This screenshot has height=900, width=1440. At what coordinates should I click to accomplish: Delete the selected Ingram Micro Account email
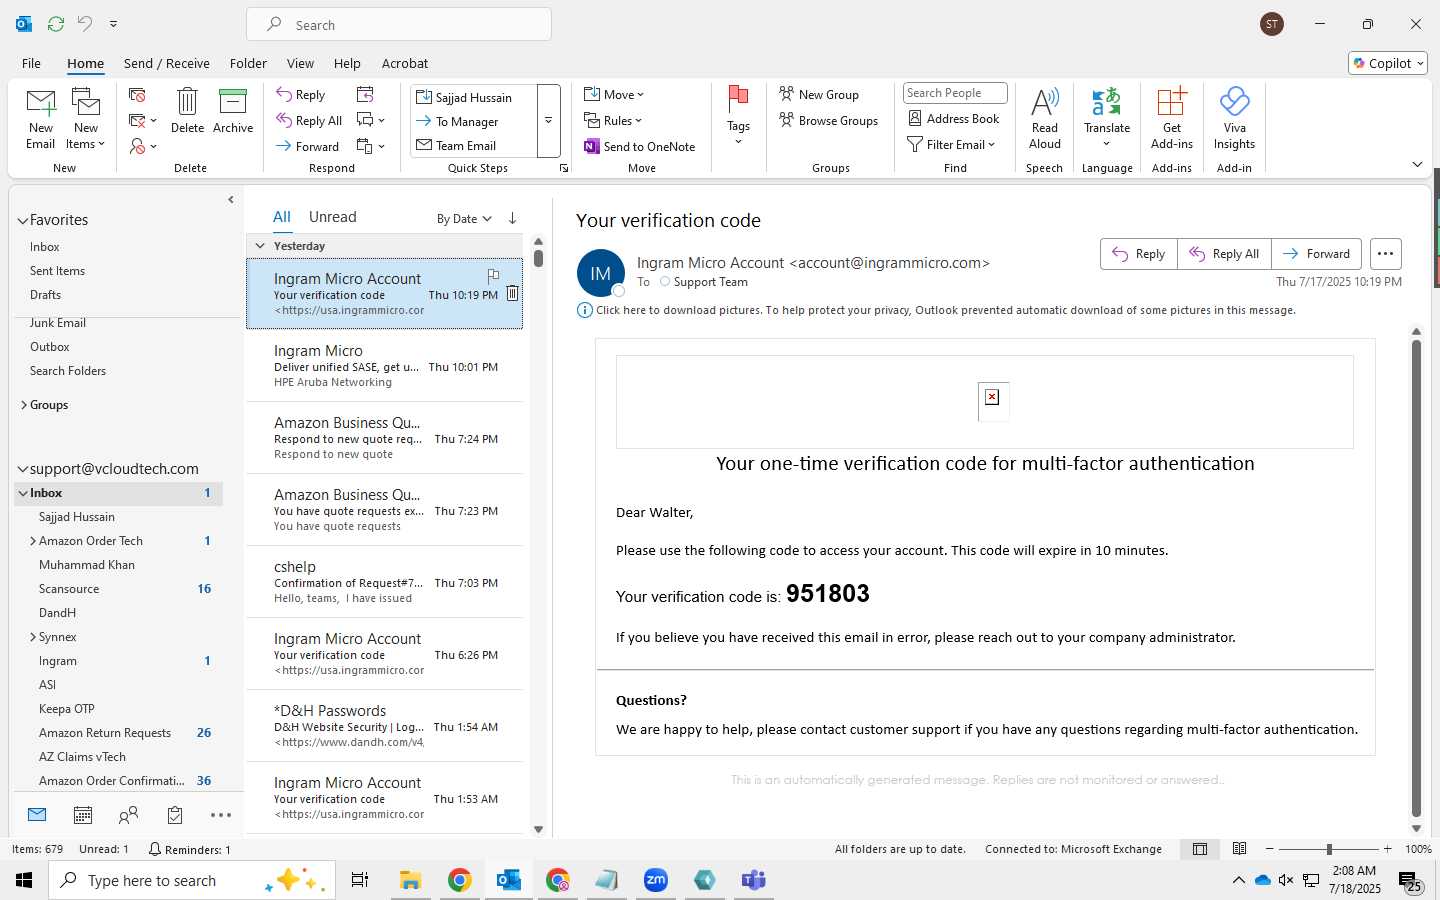pos(512,293)
